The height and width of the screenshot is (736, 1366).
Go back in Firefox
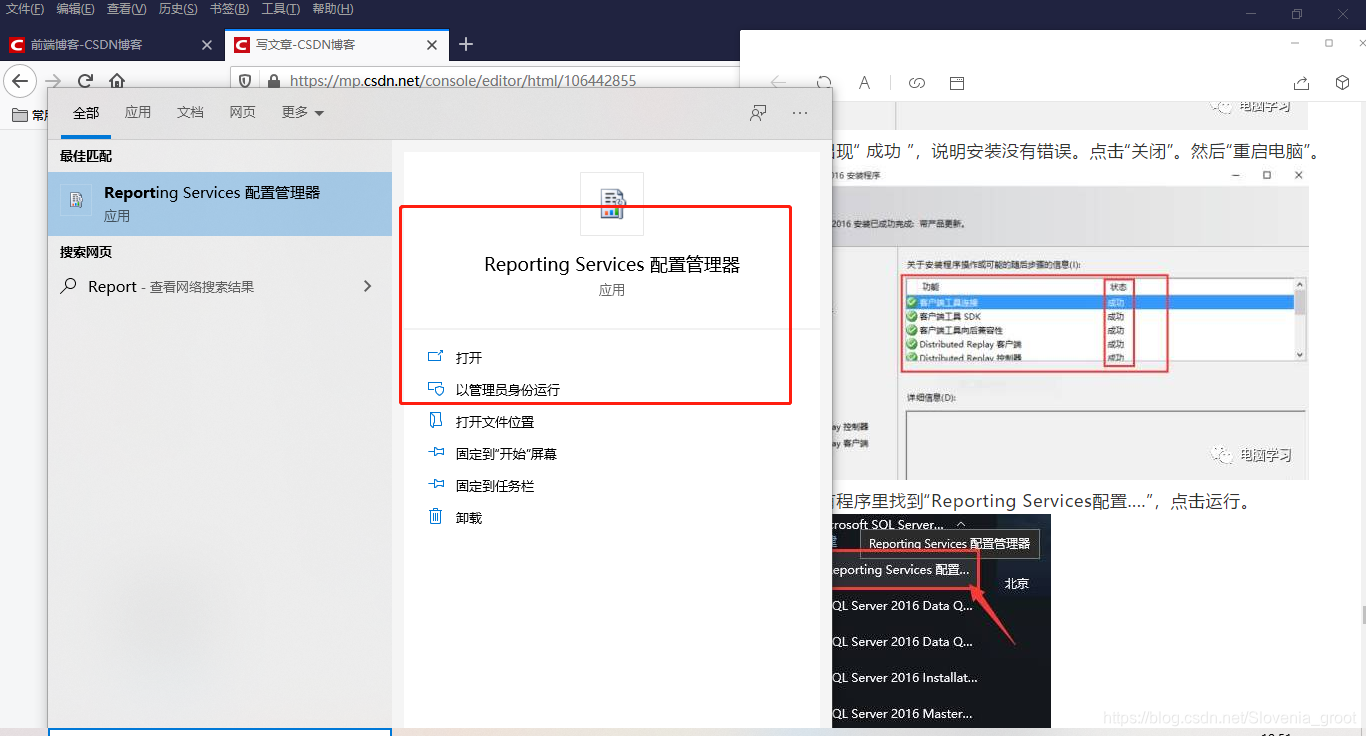point(21,81)
